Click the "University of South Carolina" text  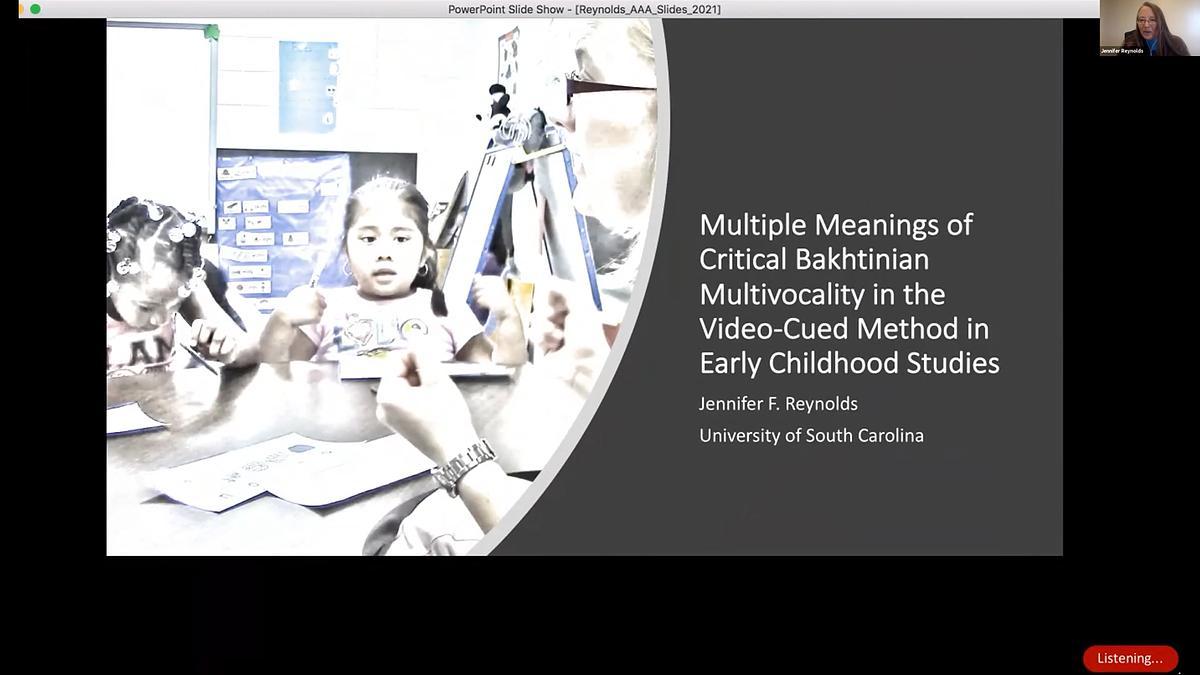pos(811,435)
